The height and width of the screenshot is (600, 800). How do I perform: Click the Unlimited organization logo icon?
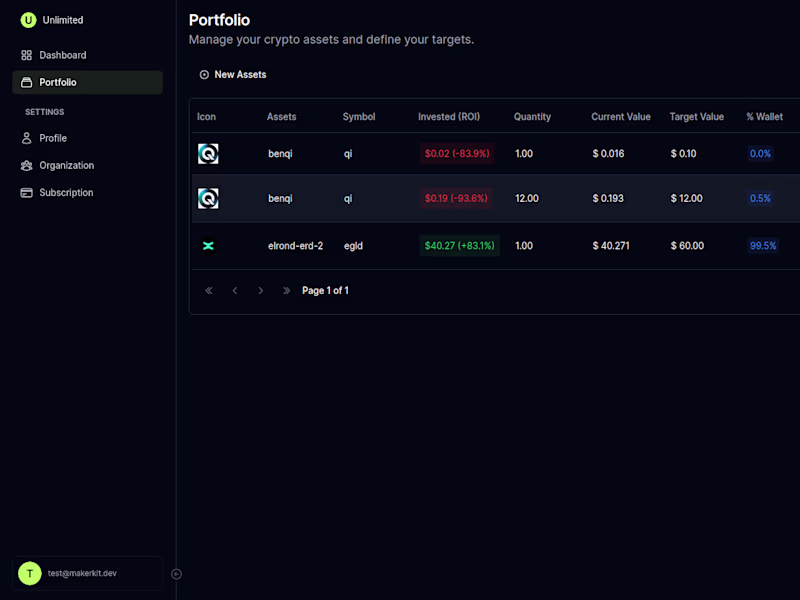[x=28, y=20]
